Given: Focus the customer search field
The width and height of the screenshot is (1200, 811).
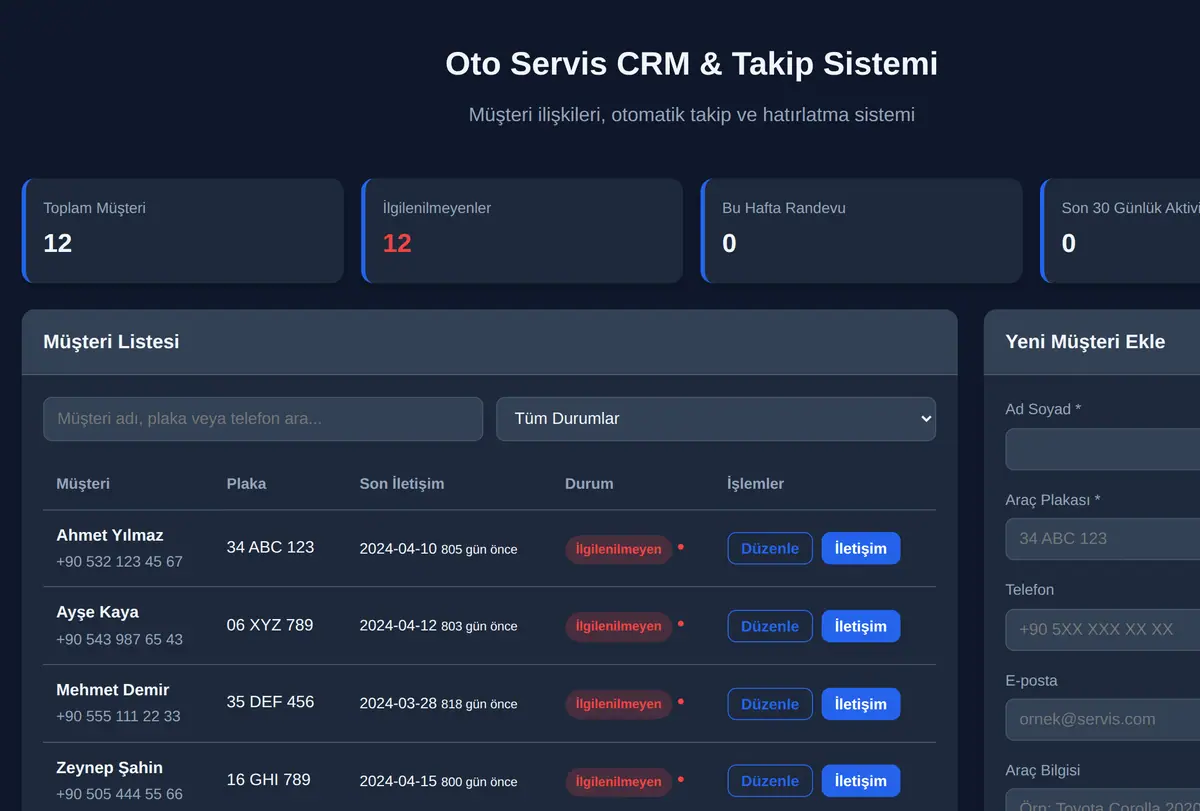Looking at the screenshot, I should tap(263, 419).
